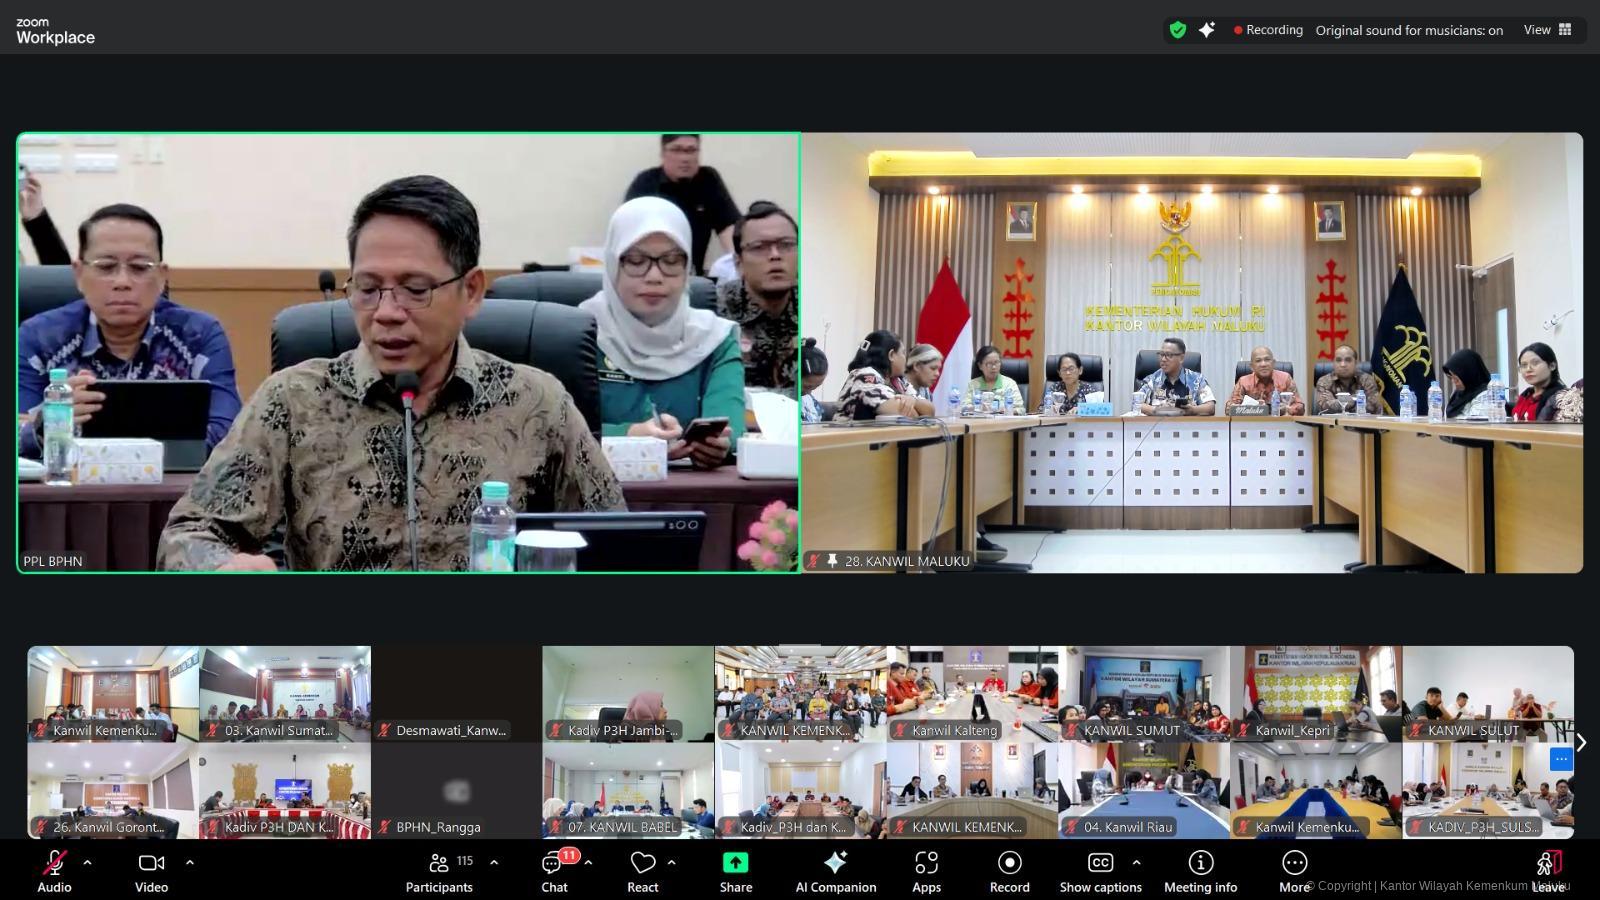Select the 04. Kanwil Riau video thumbnail

click(x=1144, y=790)
